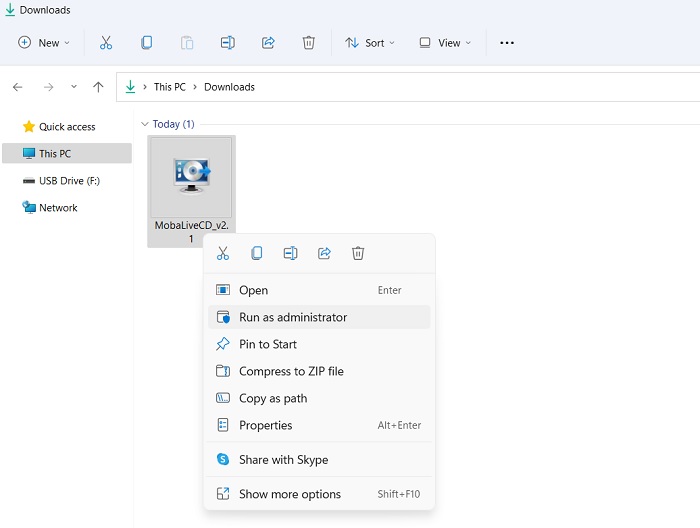The width and height of the screenshot is (700, 528).
Task: Collapse the Today group chevron
Action: (x=144, y=125)
